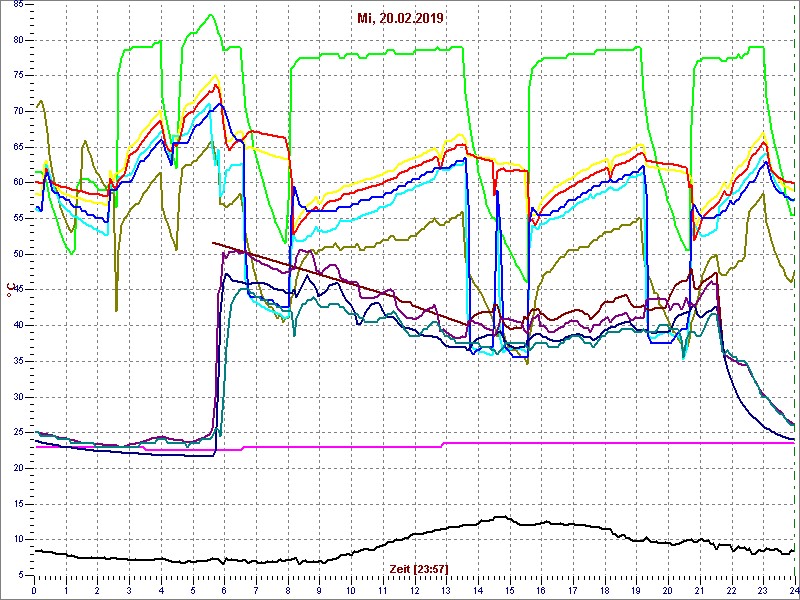Click the 35 temperature axis label

coord(18,361)
